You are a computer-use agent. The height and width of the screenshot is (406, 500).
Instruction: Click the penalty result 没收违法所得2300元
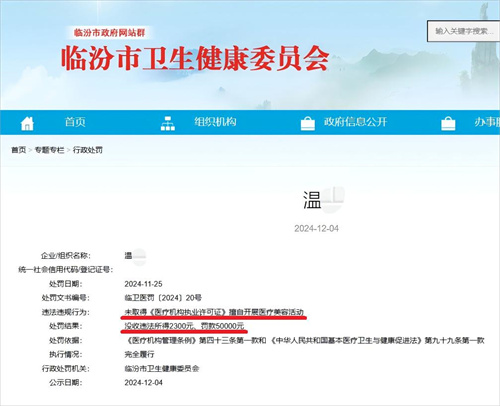click(x=159, y=326)
